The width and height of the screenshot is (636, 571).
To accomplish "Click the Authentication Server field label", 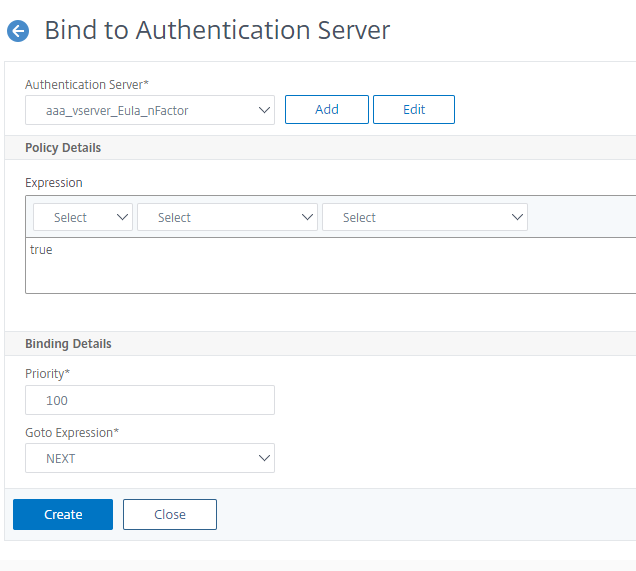I will (x=87, y=84).
